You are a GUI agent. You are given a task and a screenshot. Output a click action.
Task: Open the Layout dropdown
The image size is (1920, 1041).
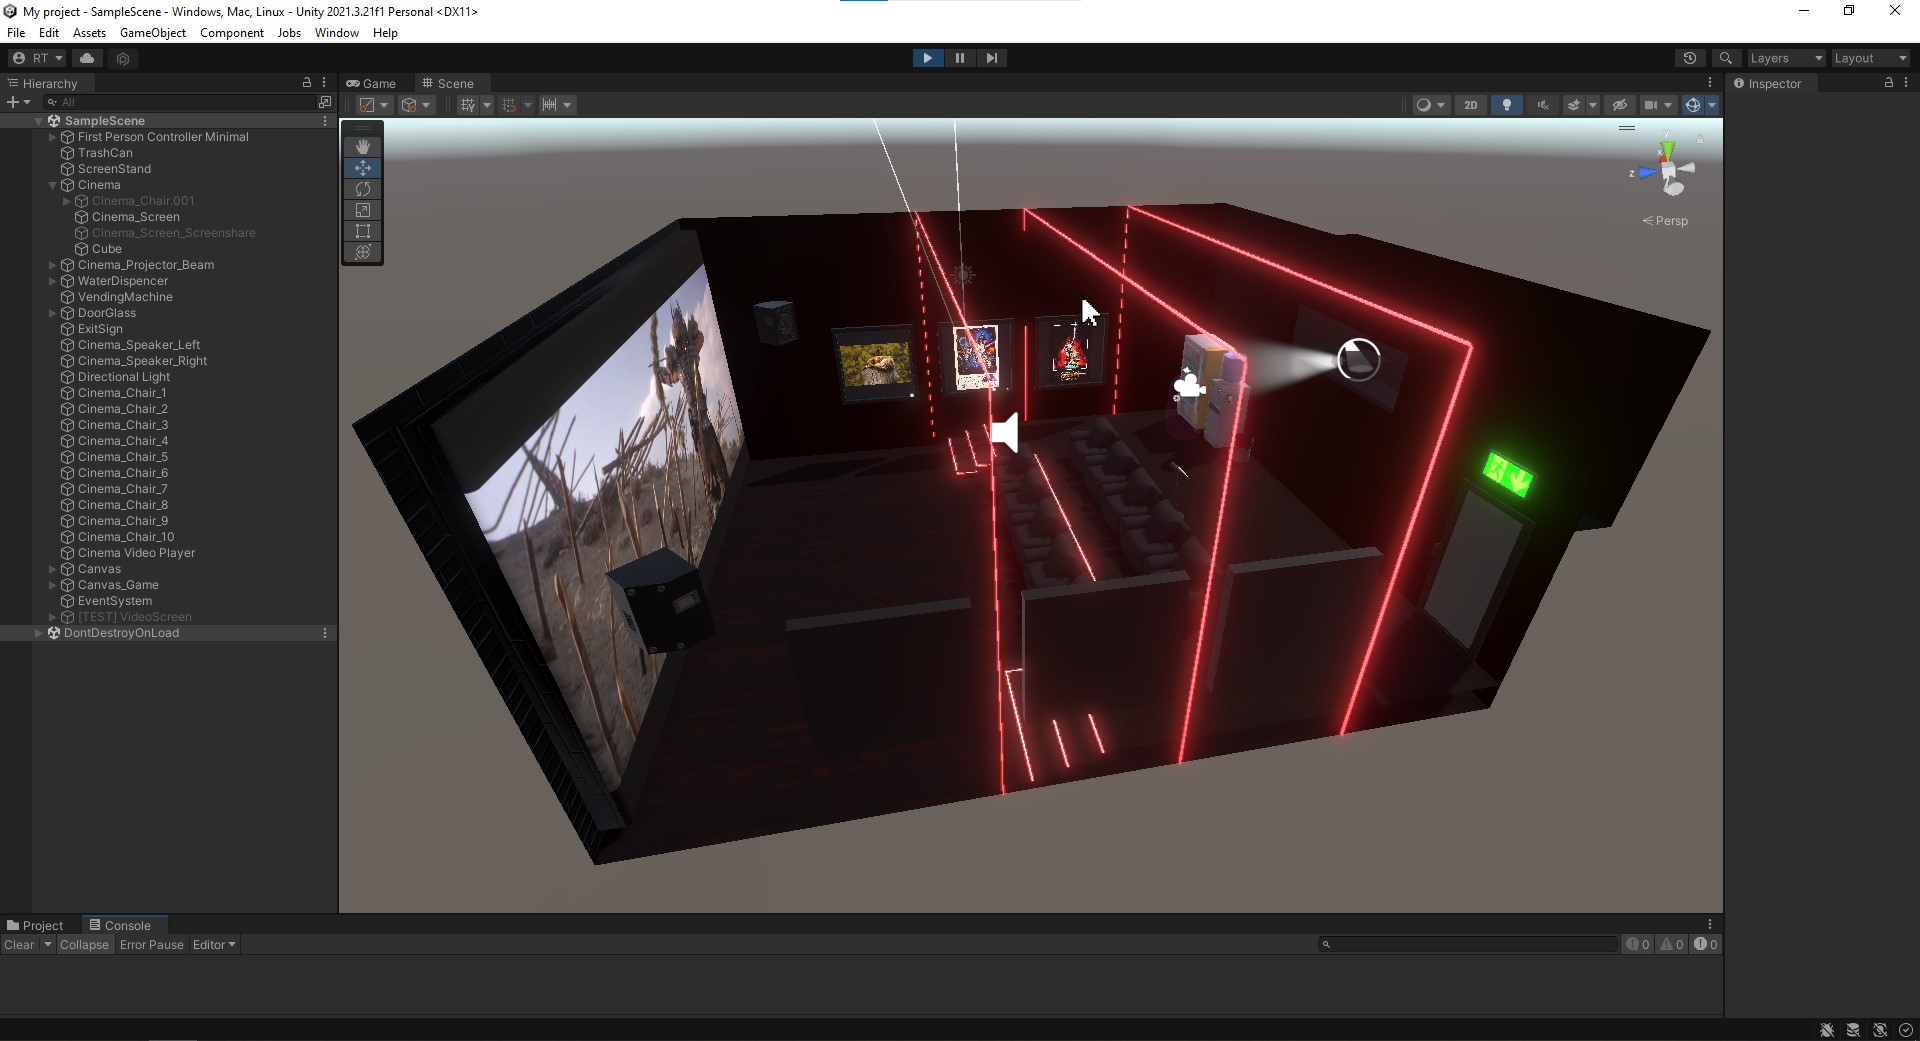pos(1868,57)
